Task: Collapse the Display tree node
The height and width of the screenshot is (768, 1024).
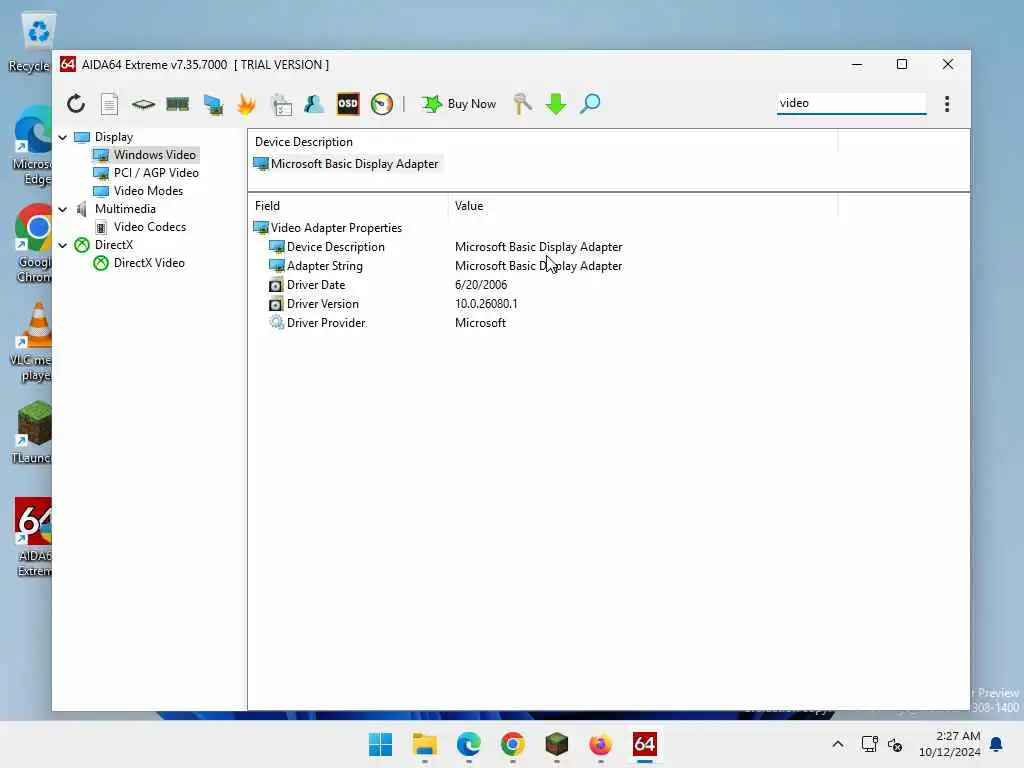Action: (63, 137)
